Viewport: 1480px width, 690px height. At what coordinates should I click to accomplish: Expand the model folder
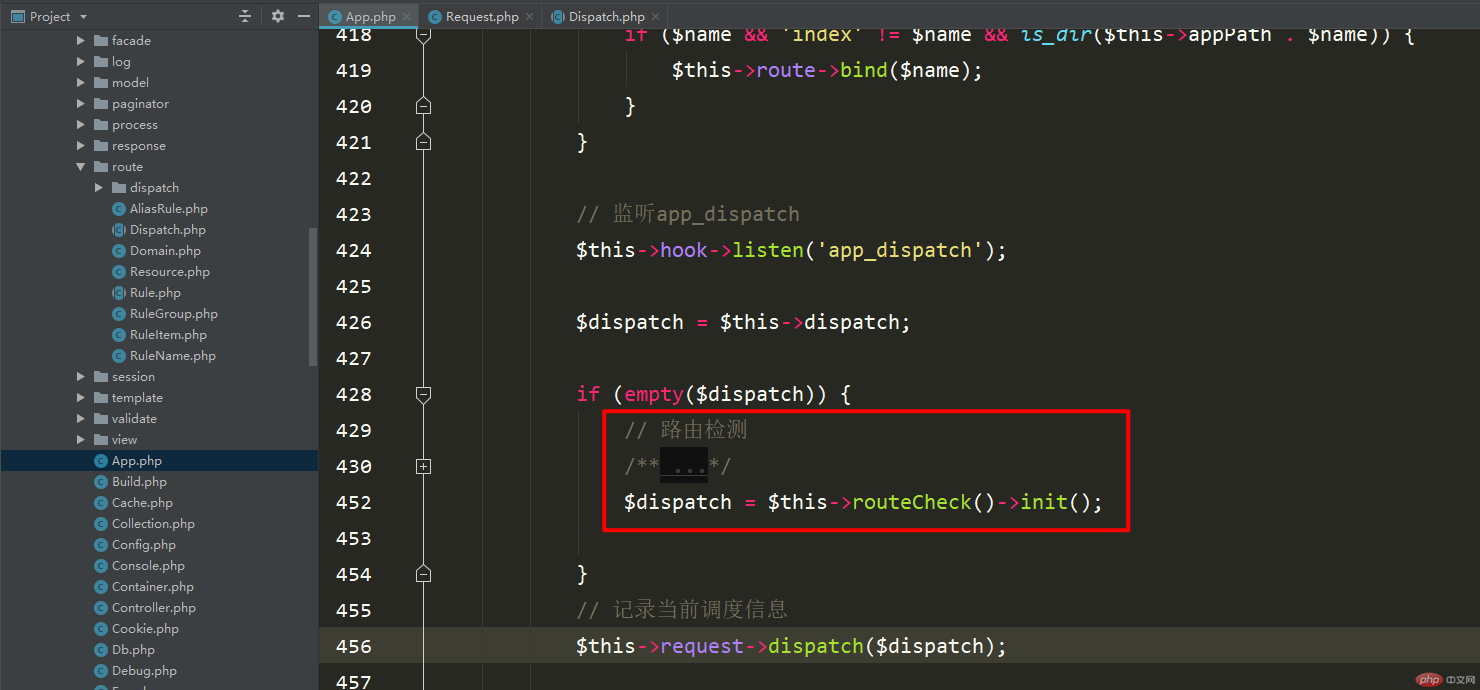81,83
